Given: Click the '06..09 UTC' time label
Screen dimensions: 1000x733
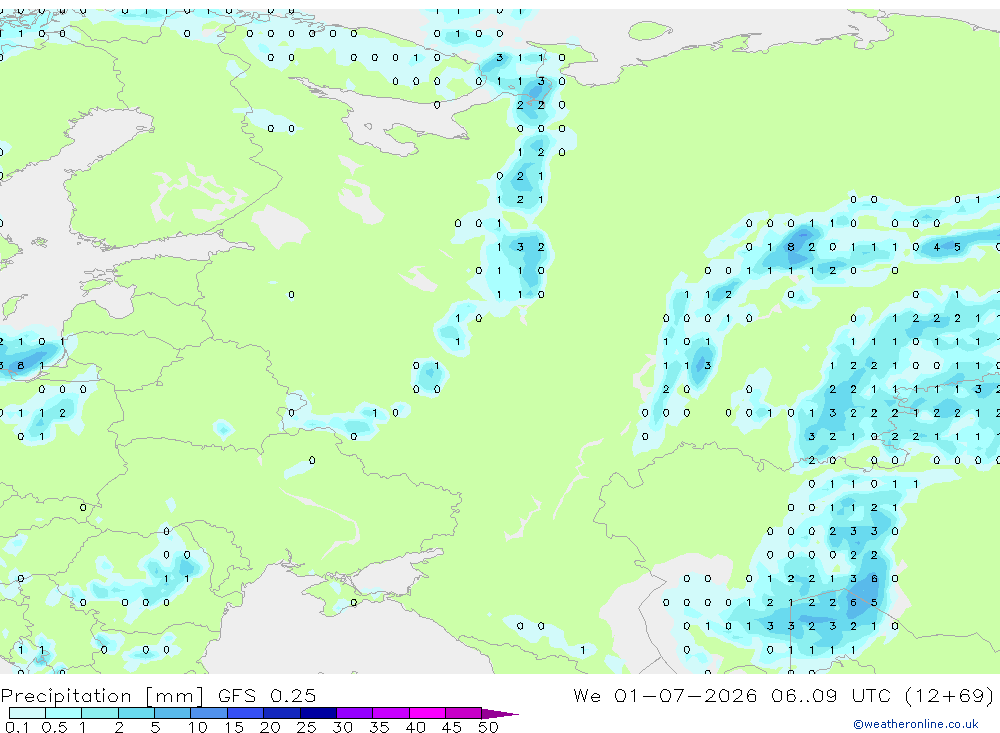Looking at the screenshot, I should [831, 696].
